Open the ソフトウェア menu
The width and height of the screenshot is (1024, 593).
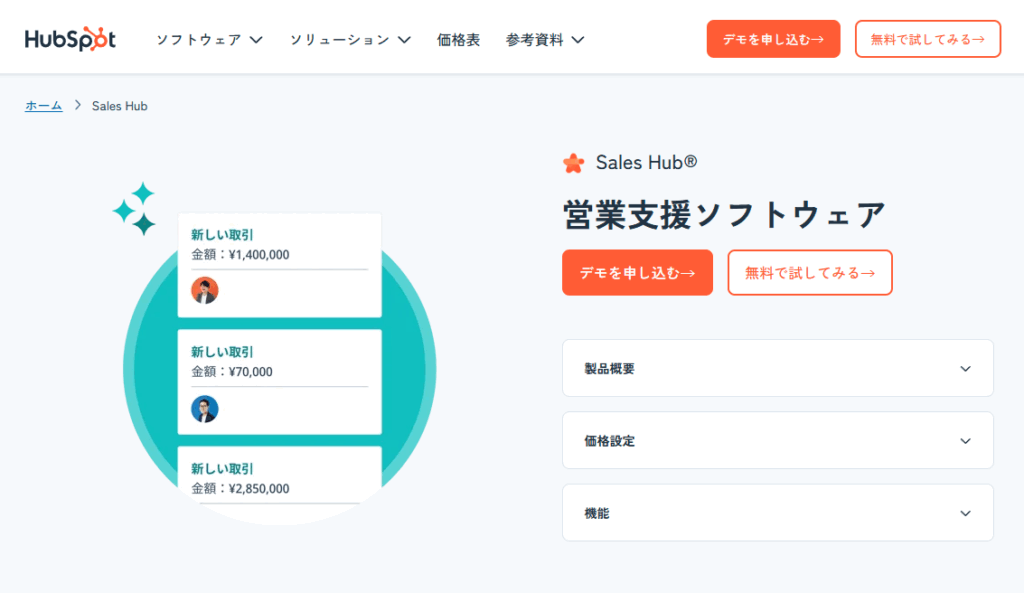point(209,40)
